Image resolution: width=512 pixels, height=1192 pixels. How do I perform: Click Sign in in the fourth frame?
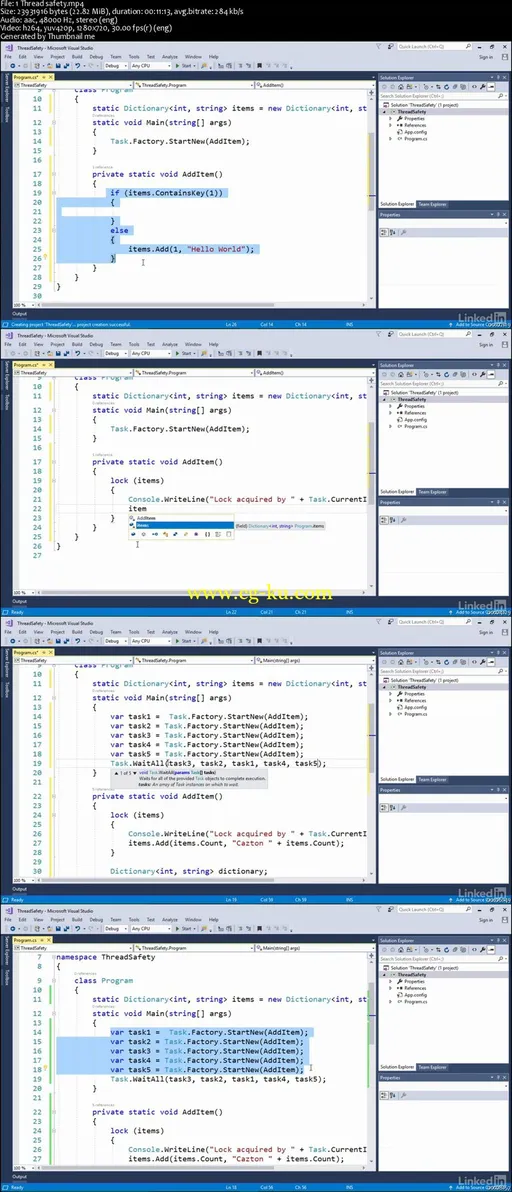click(x=486, y=919)
